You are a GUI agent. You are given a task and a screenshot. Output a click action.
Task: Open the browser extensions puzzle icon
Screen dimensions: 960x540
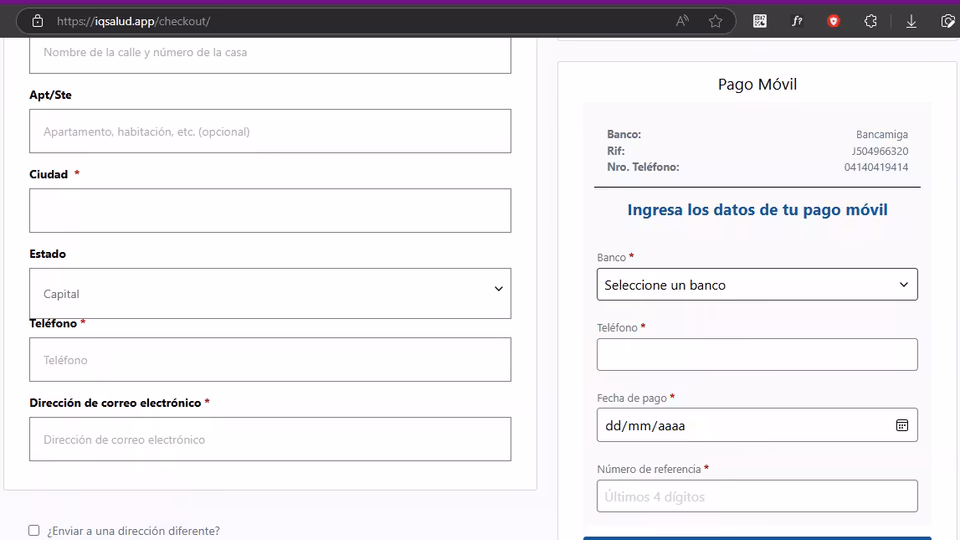pos(871,21)
